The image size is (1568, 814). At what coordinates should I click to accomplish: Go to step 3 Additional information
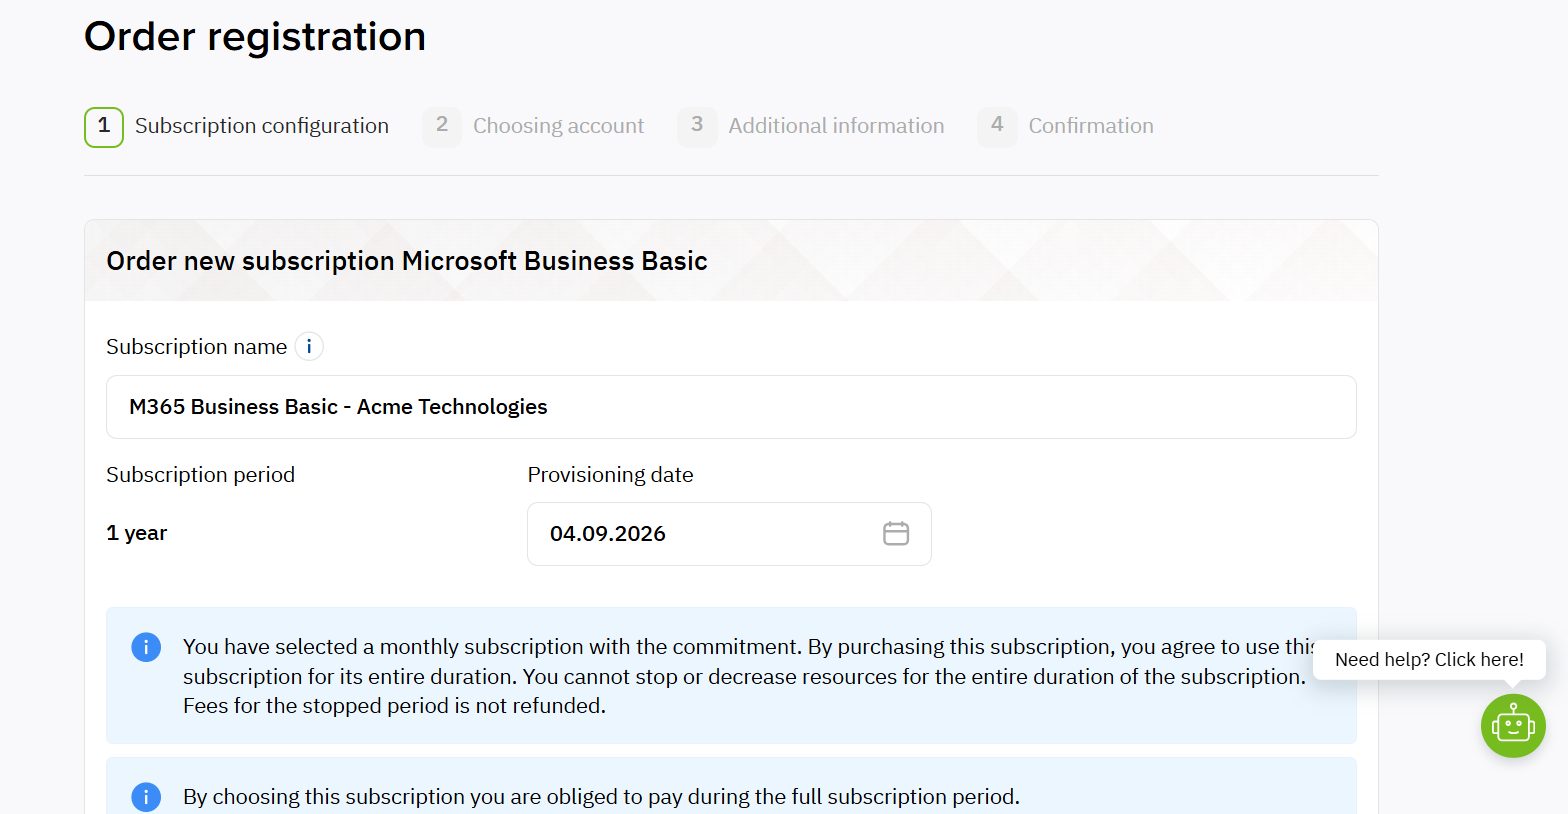(811, 127)
